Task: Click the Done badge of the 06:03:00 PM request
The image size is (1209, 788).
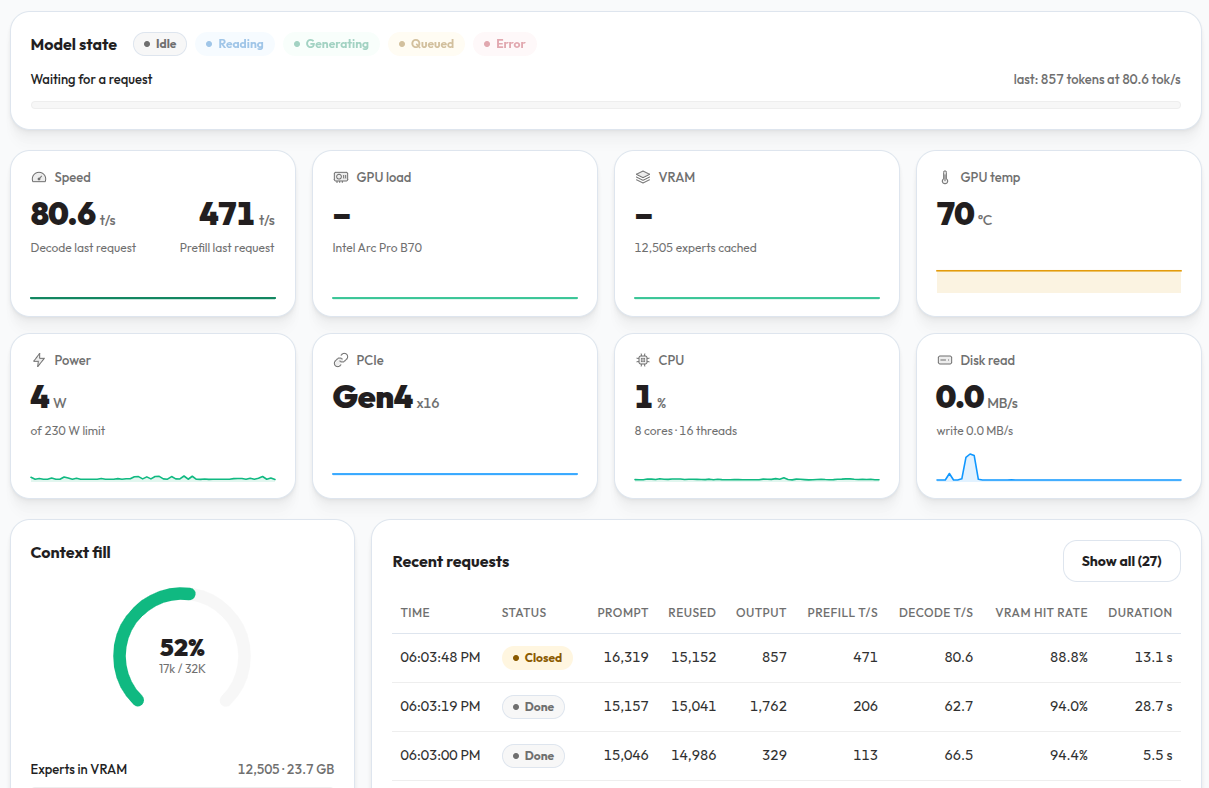Action: coord(533,756)
